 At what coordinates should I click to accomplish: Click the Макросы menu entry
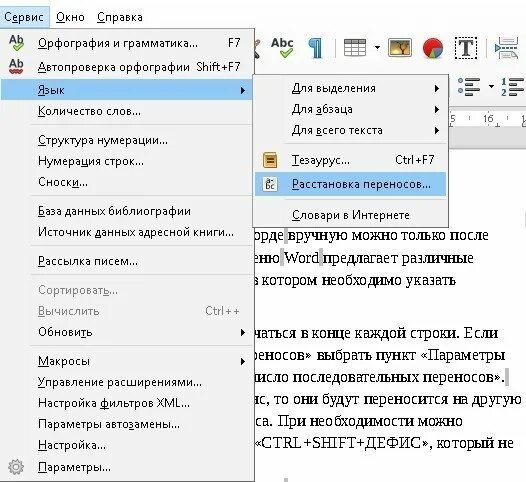pyautogui.click(x=127, y=361)
